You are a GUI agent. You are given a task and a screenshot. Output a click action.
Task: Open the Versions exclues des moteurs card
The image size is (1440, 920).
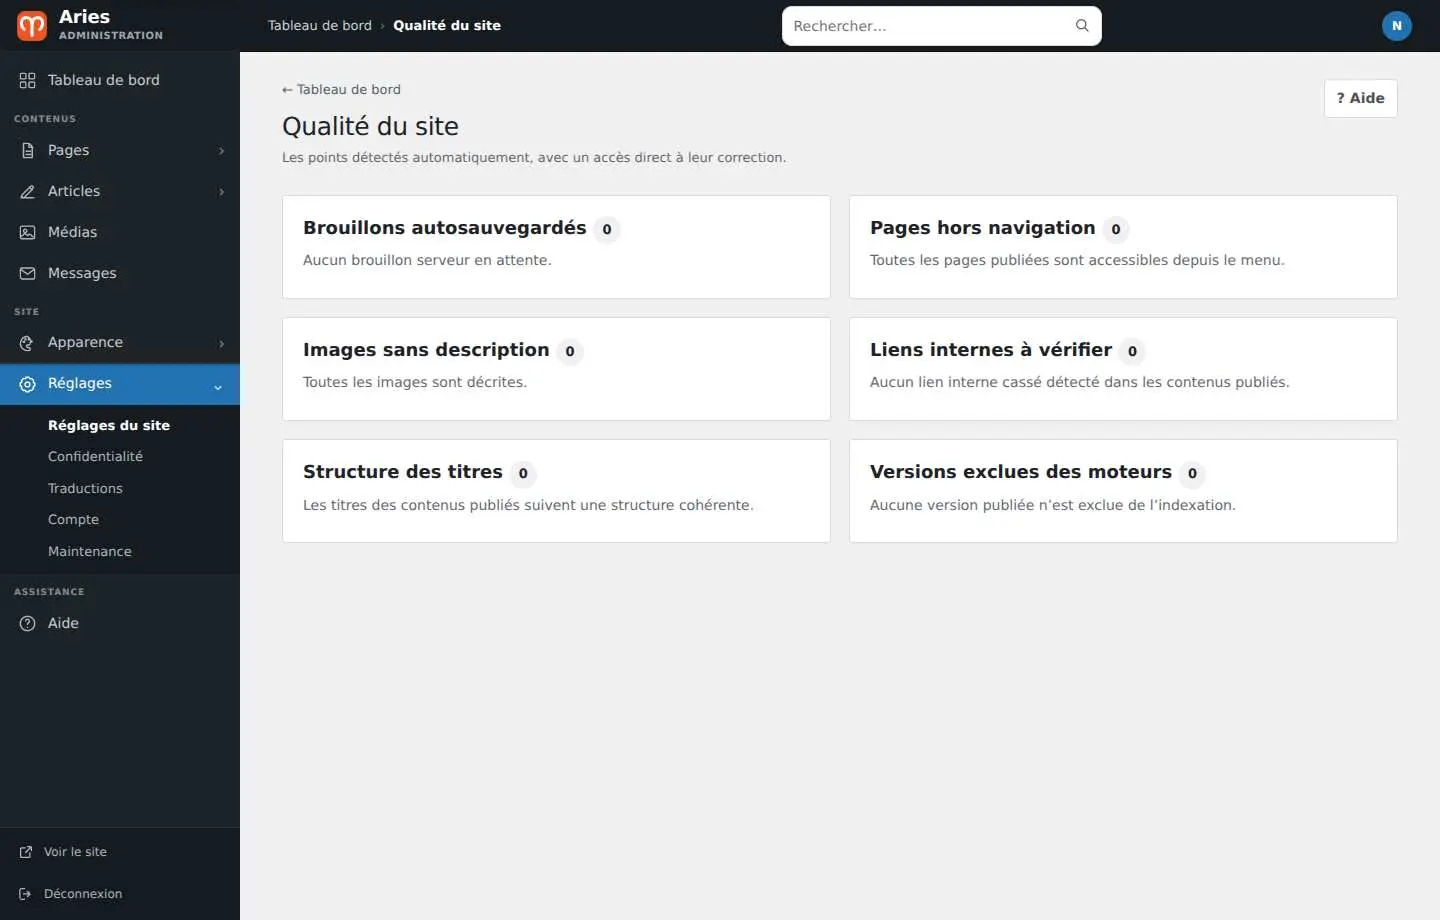click(x=1123, y=491)
